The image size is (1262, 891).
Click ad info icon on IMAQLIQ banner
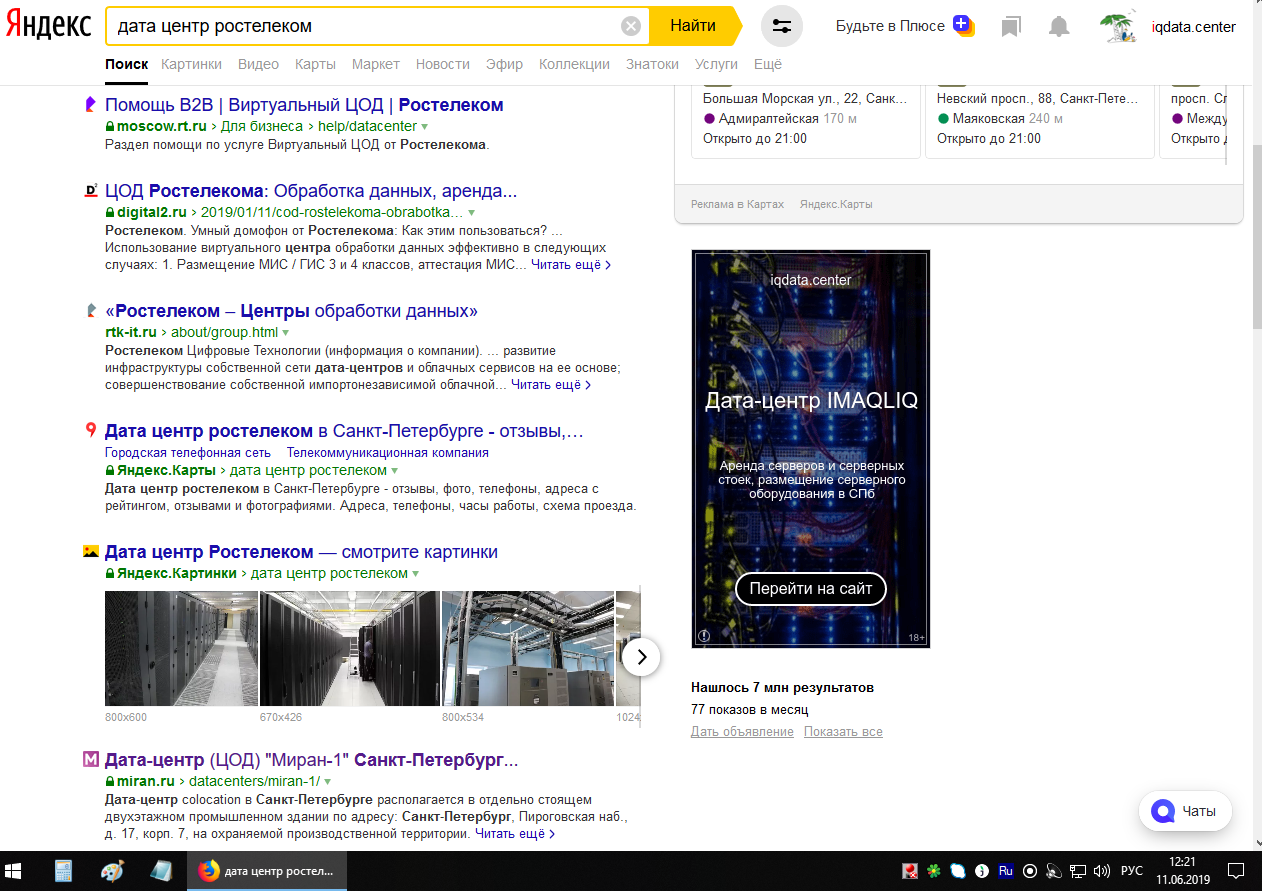coord(703,636)
